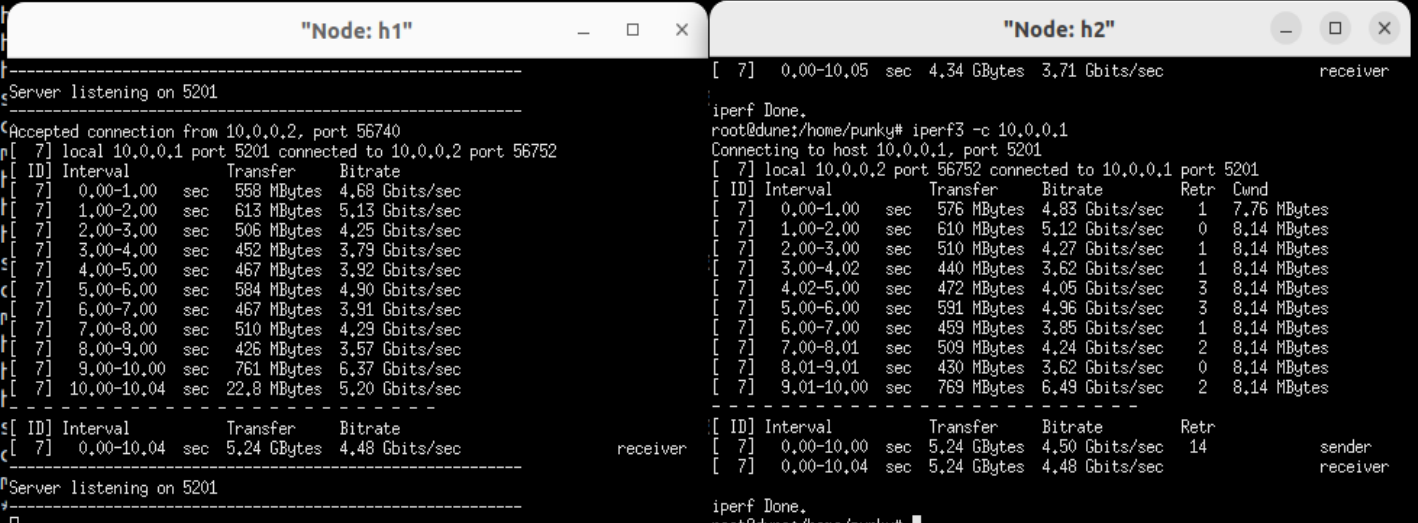Focus the "Node: h2" title bar
The image size is (1418, 523).
1059,30
